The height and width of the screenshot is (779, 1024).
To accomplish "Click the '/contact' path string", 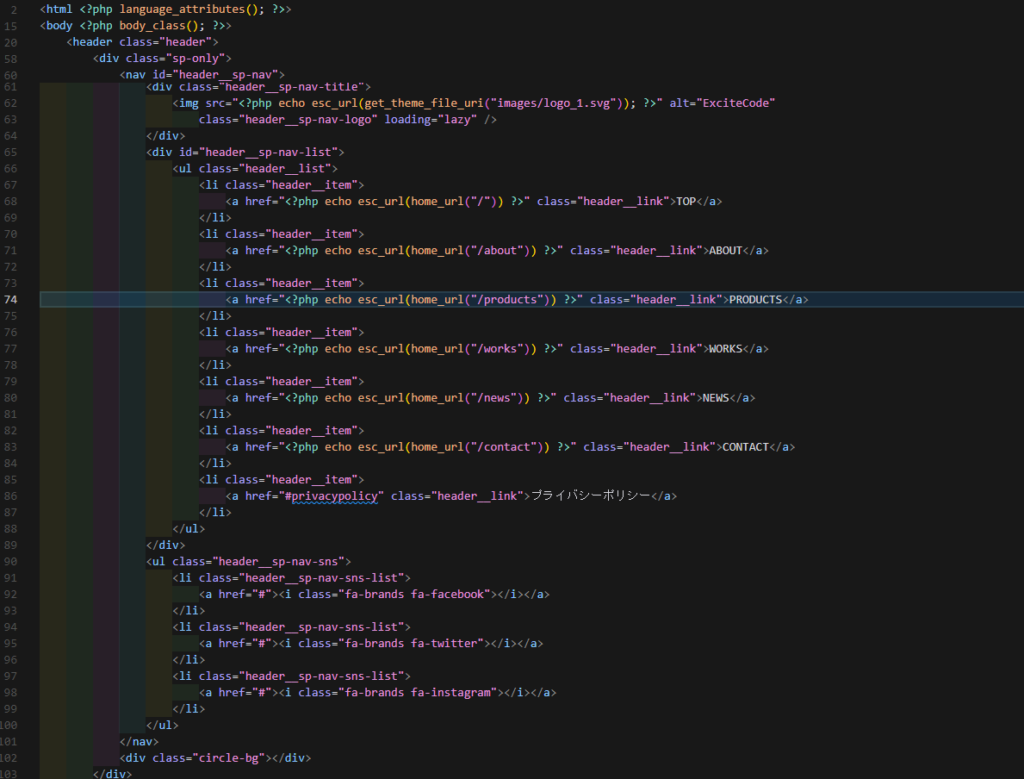I will pos(503,447).
